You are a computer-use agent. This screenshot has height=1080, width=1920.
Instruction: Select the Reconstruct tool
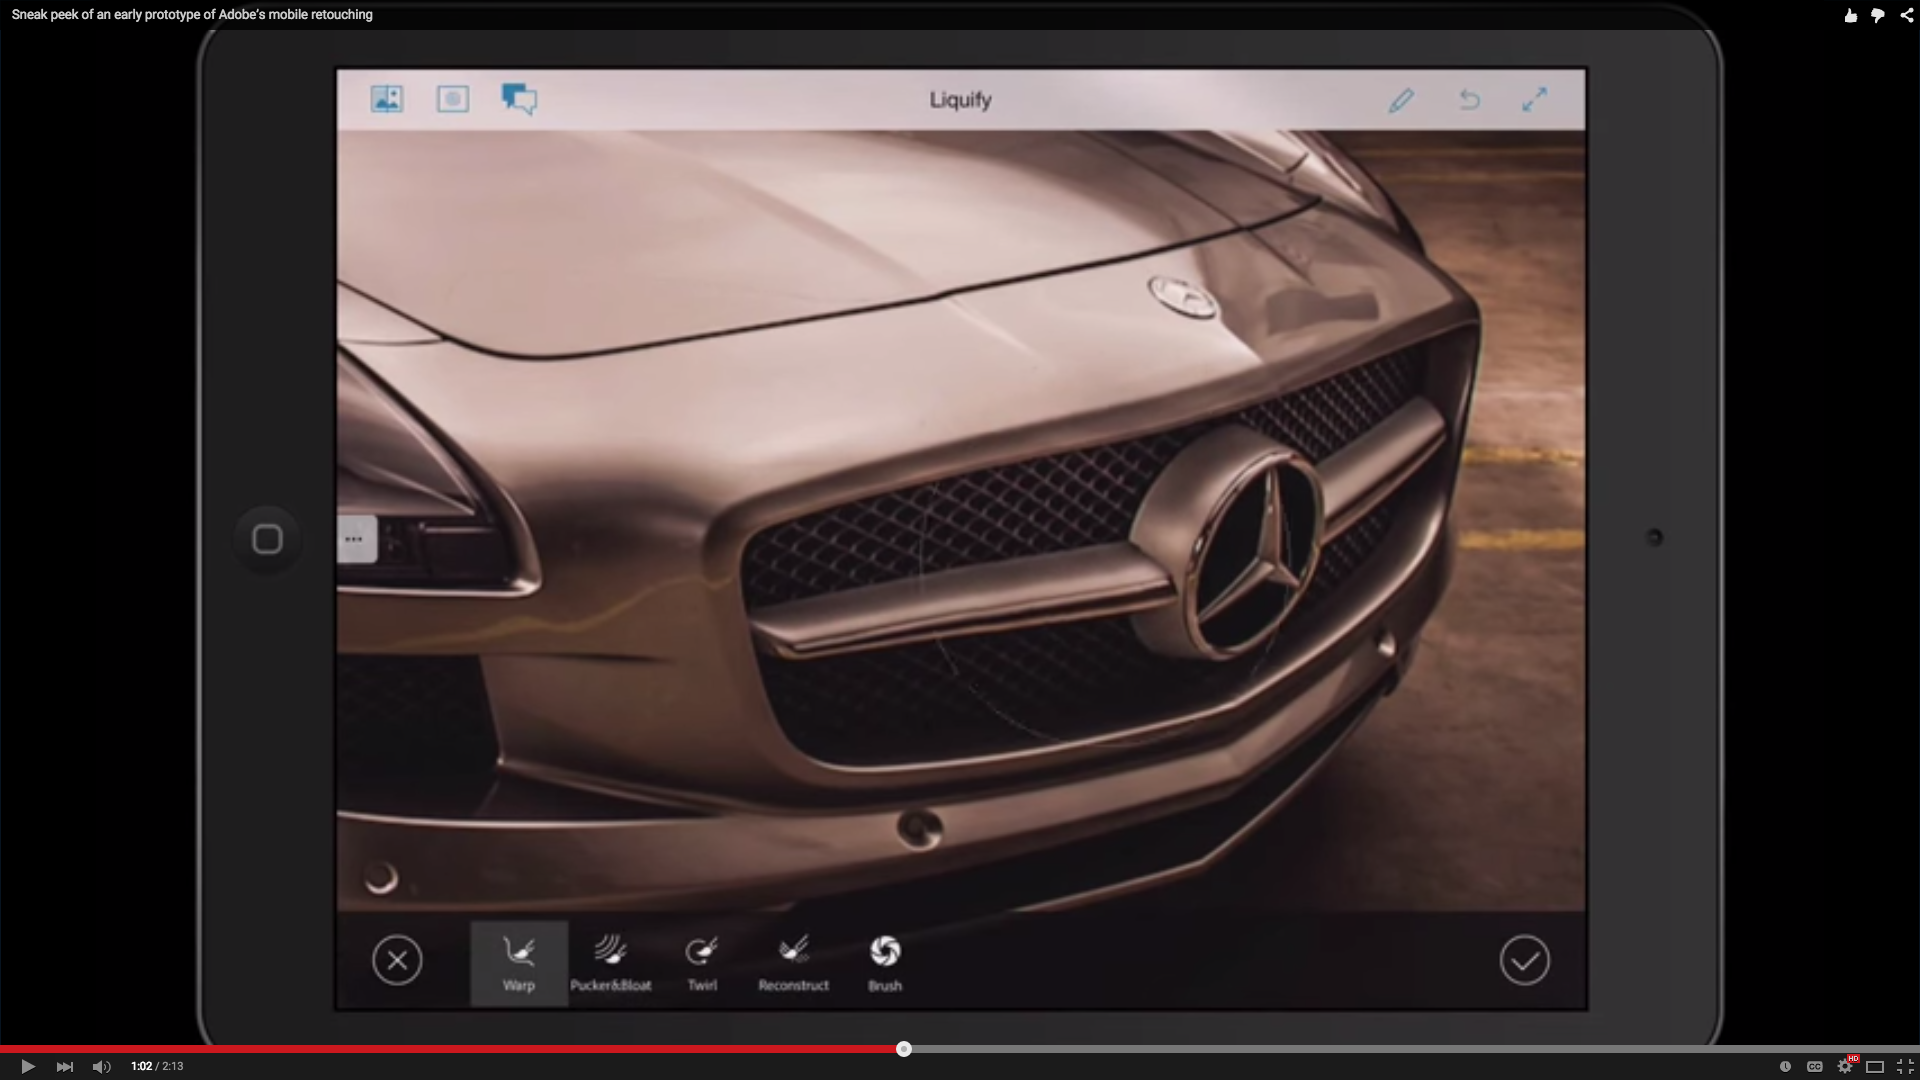click(793, 963)
